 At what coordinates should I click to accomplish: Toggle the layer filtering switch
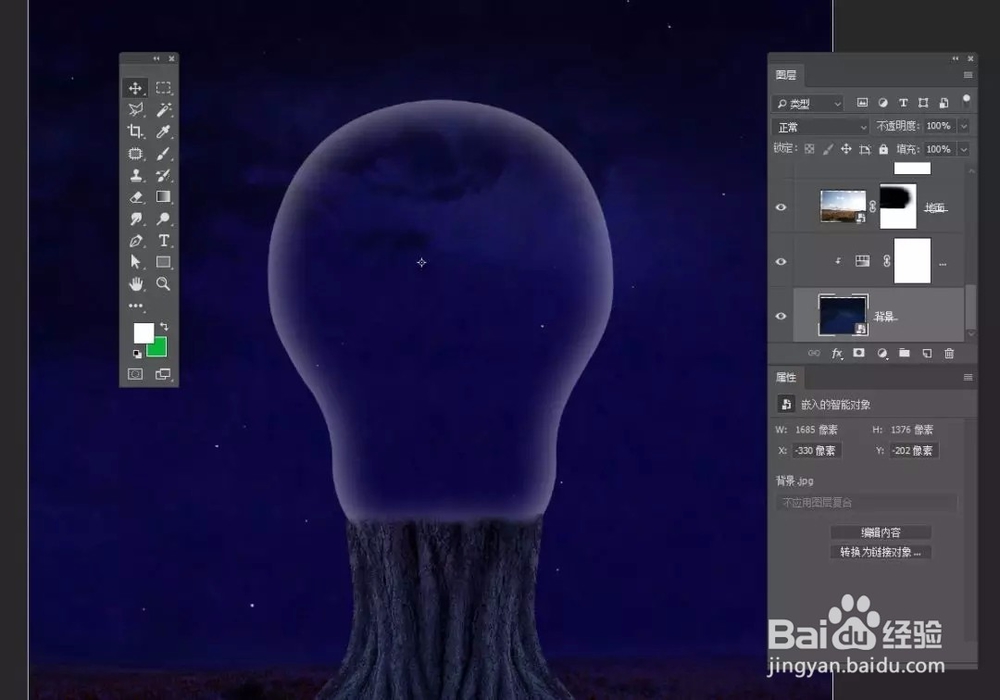(x=966, y=101)
